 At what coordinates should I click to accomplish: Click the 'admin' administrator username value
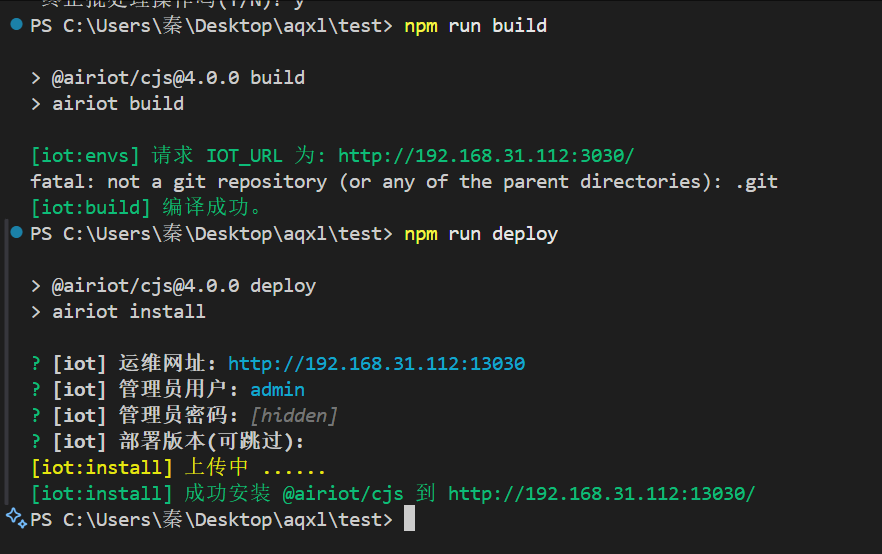click(277, 390)
